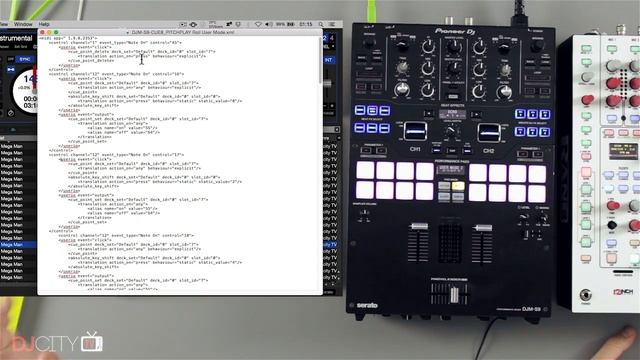This screenshot has width=640, height=360.
Task: Close the XML editor window with red button
Action: point(42,32)
